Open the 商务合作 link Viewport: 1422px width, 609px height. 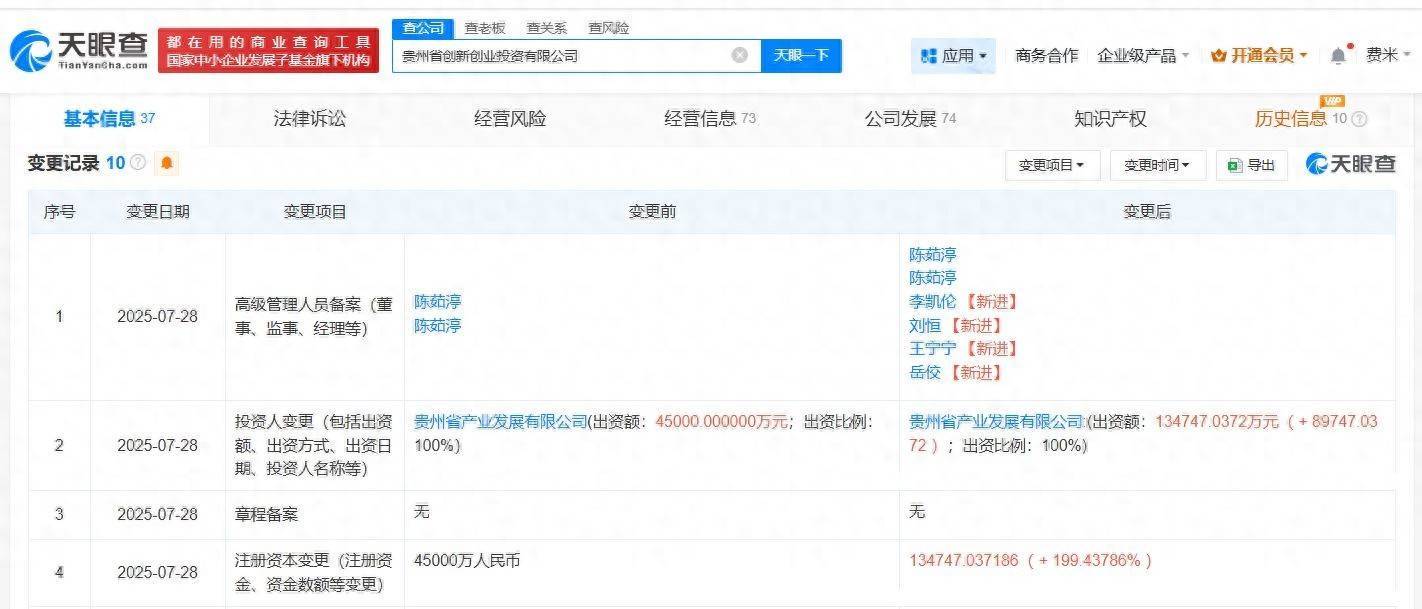pyautogui.click(x=1046, y=56)
